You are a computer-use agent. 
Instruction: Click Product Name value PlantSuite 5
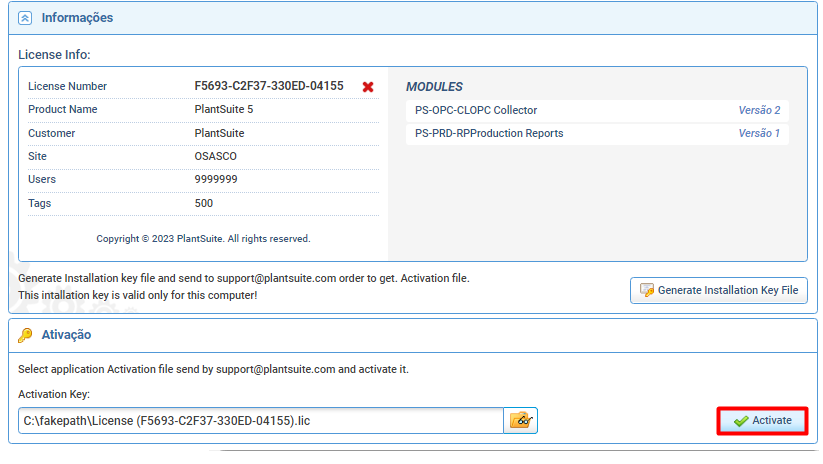click(224, 109)
